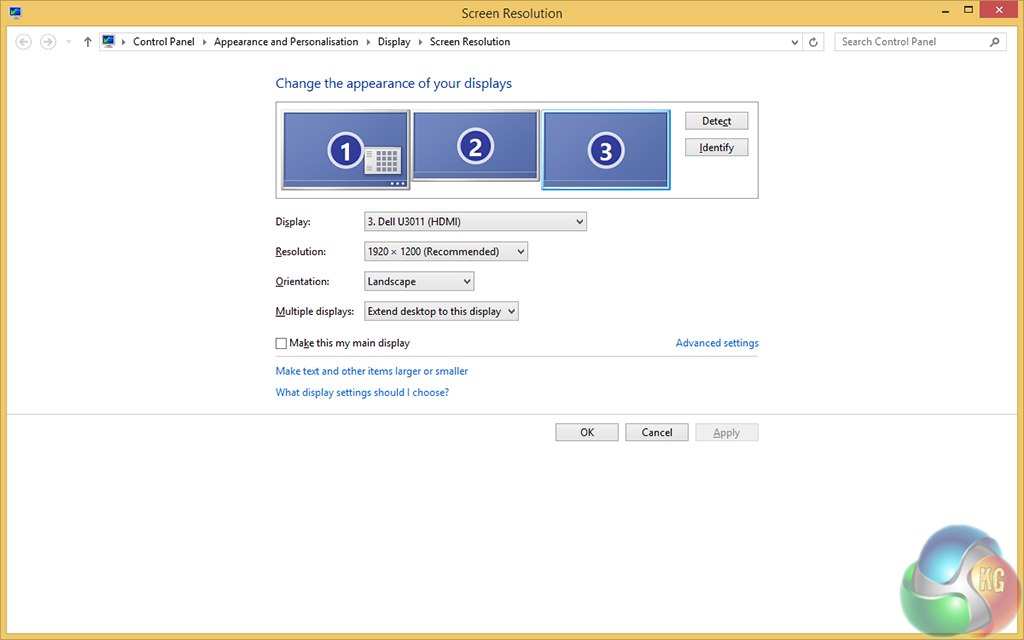Screen dimensions: 1024x640
Task: Open the Display dropdown showing Dell U3011
Action: pos(475,222)
